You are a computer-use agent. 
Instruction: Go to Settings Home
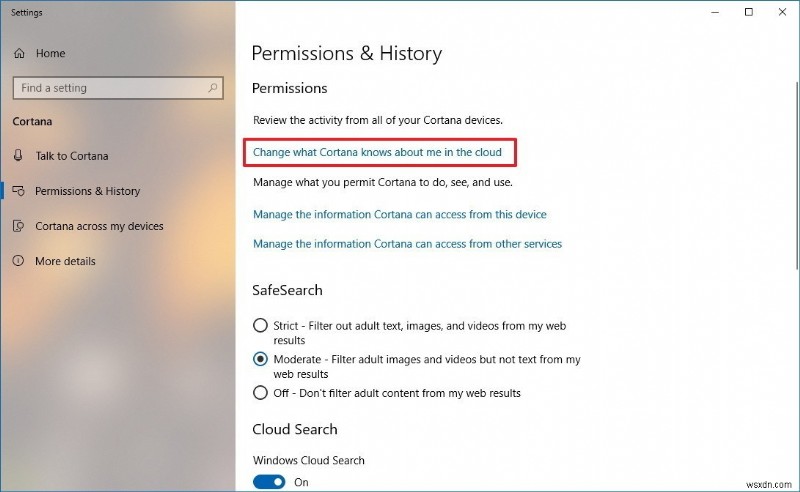50,53
